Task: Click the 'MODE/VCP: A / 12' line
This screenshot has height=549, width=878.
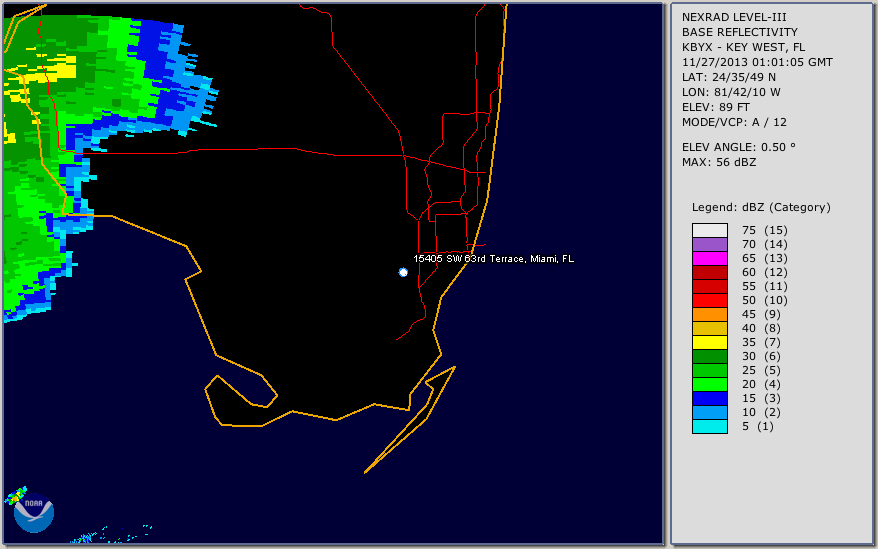Action: [x=734, y=122]
